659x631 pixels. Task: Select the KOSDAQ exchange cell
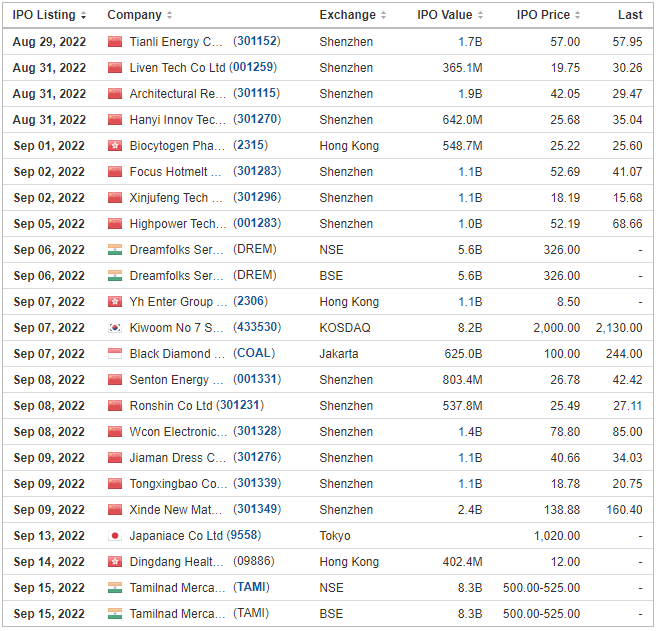click(x=345, y=327)
